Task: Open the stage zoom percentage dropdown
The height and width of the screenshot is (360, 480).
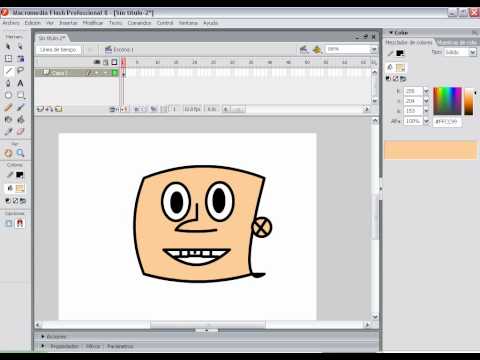Action: pos(374,50)
